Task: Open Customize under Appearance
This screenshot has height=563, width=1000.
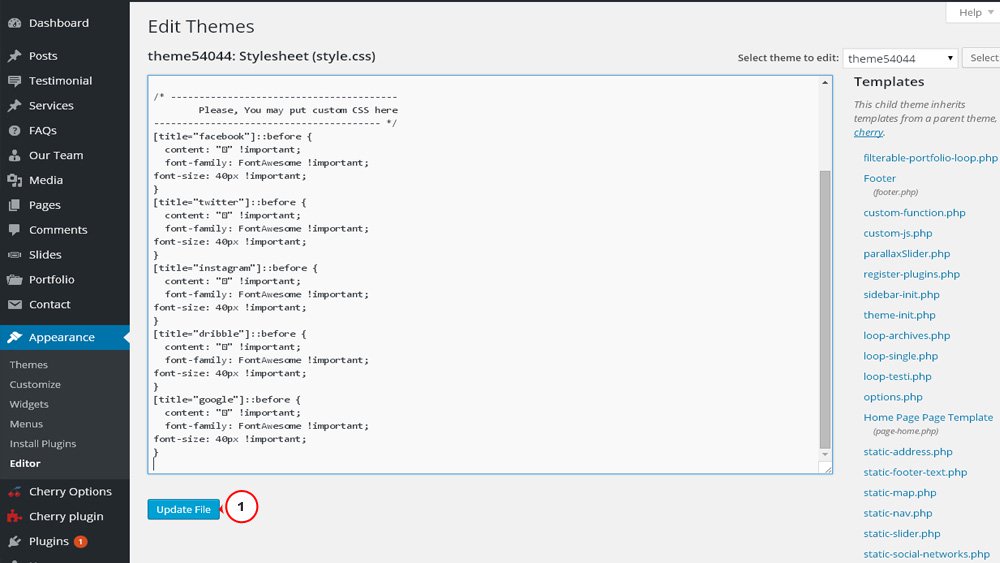Action: click(x=35, y=384)
